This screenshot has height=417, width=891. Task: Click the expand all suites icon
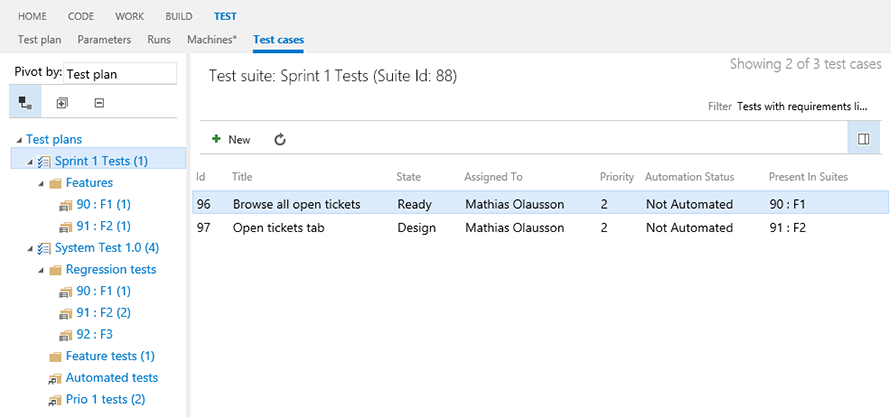[62, 103]
